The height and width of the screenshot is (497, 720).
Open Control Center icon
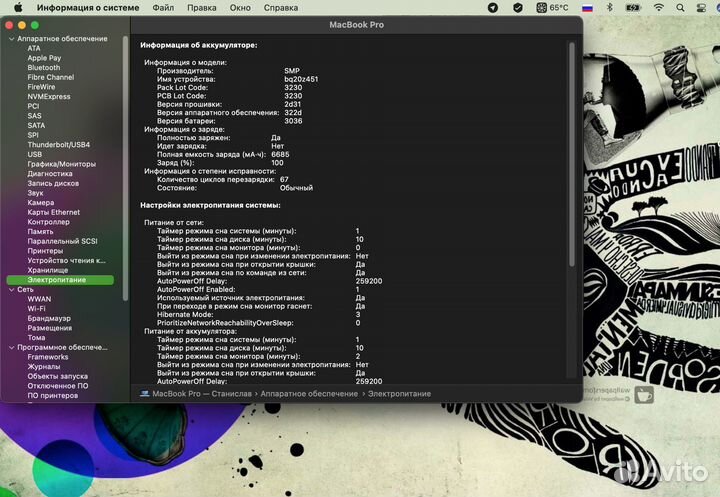tap(701, 7)
